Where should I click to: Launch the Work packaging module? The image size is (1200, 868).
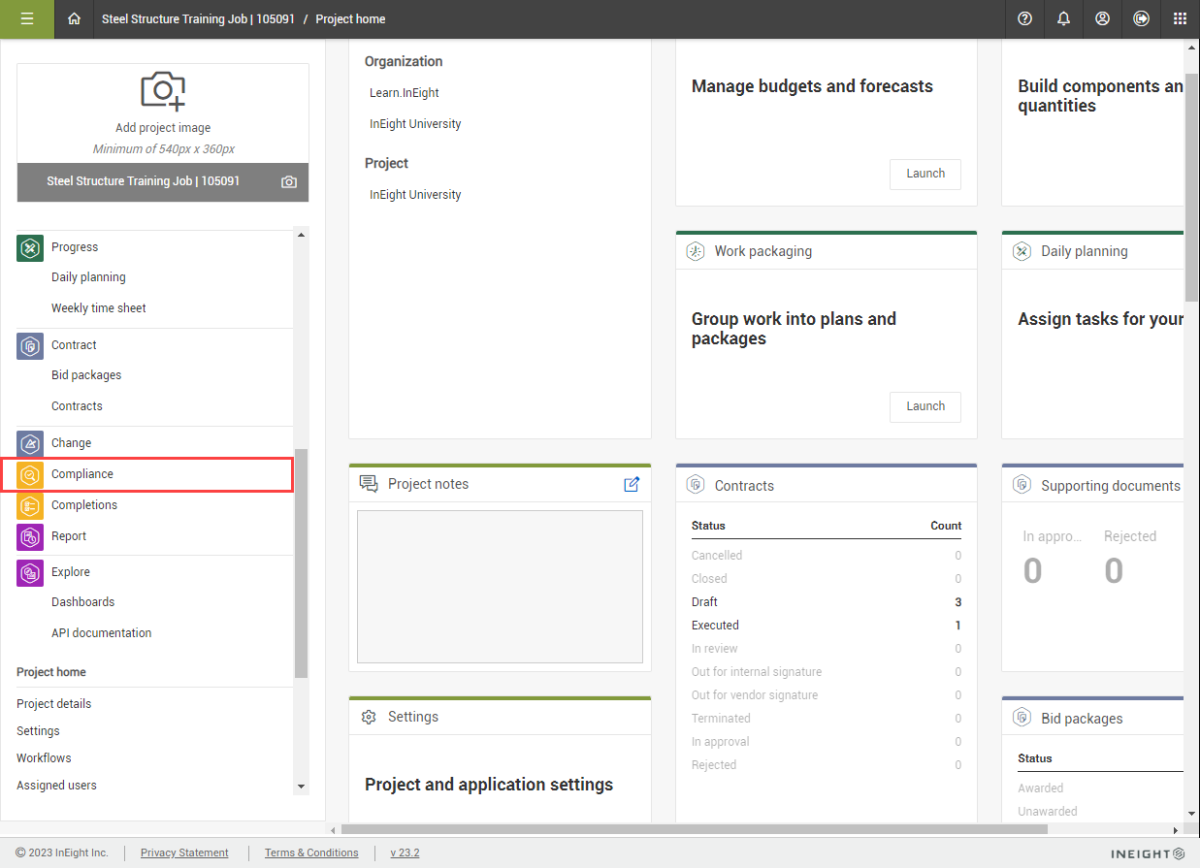(925, 406)
